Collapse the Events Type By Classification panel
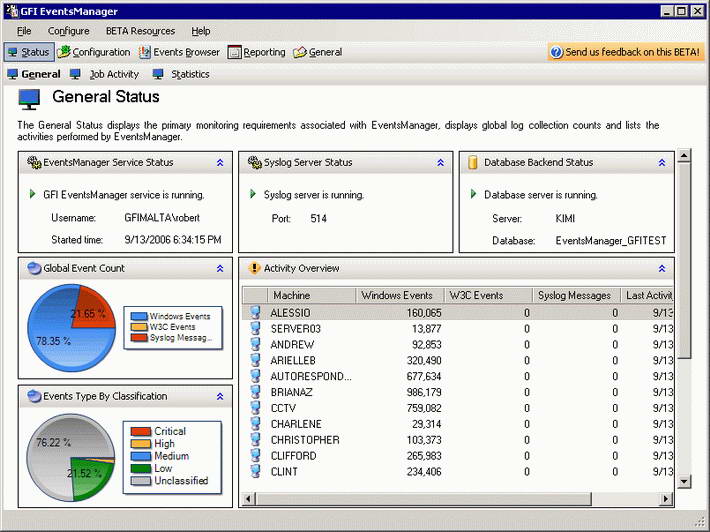The image size is (710, 532). (x=220, y=396)
